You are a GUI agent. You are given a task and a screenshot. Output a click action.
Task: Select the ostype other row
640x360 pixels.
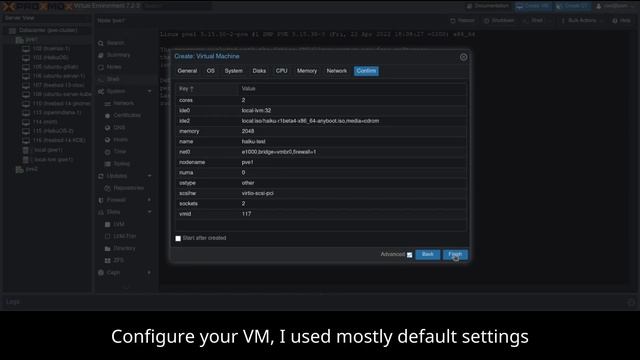pos(321,183)
